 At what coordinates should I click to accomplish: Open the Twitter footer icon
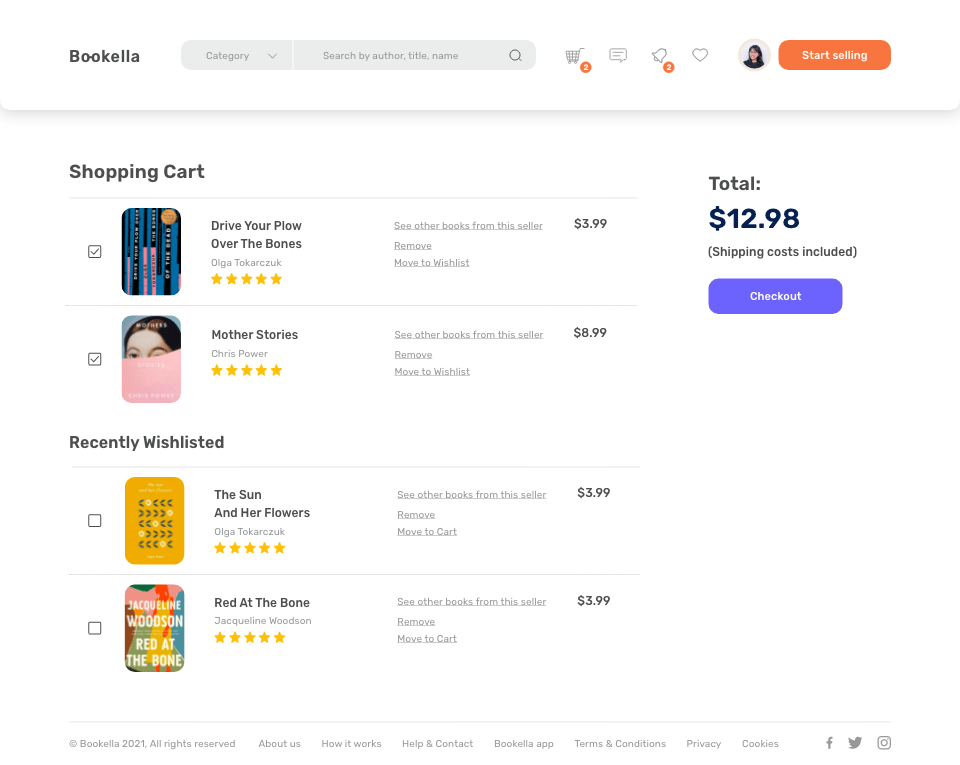pos(855,743)
